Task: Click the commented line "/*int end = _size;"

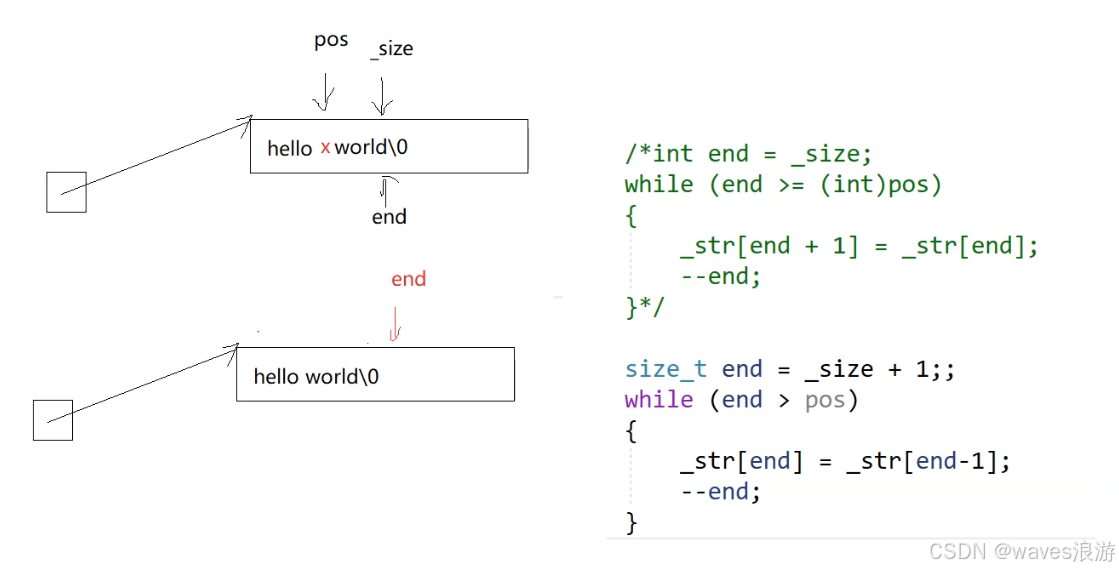Action: tap(748, 154)
